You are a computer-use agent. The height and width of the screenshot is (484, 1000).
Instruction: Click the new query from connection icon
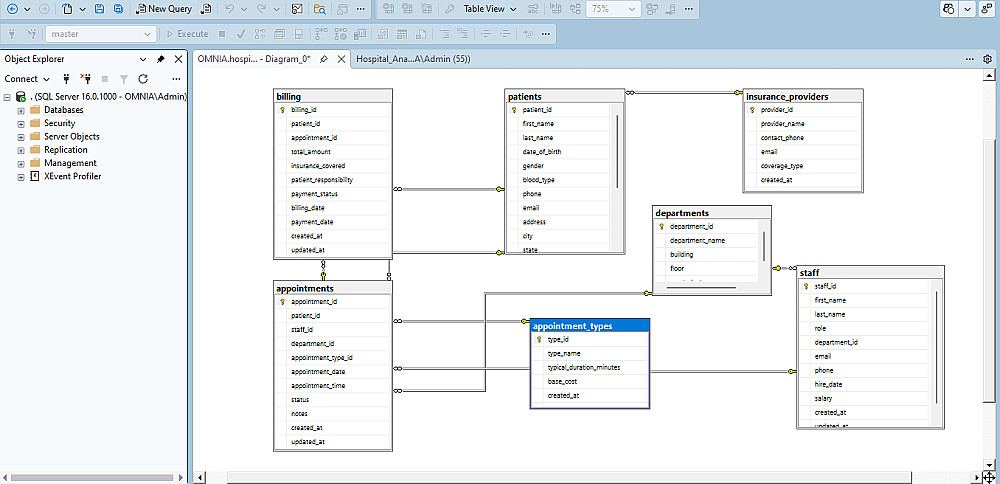[x=205, y=9]
